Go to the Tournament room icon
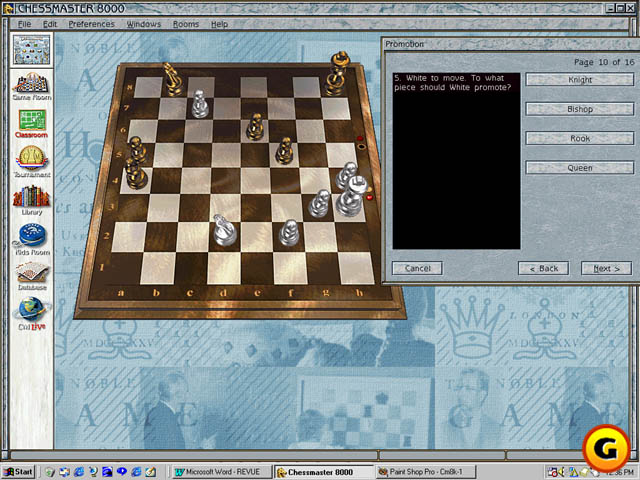 click(32, 160)
